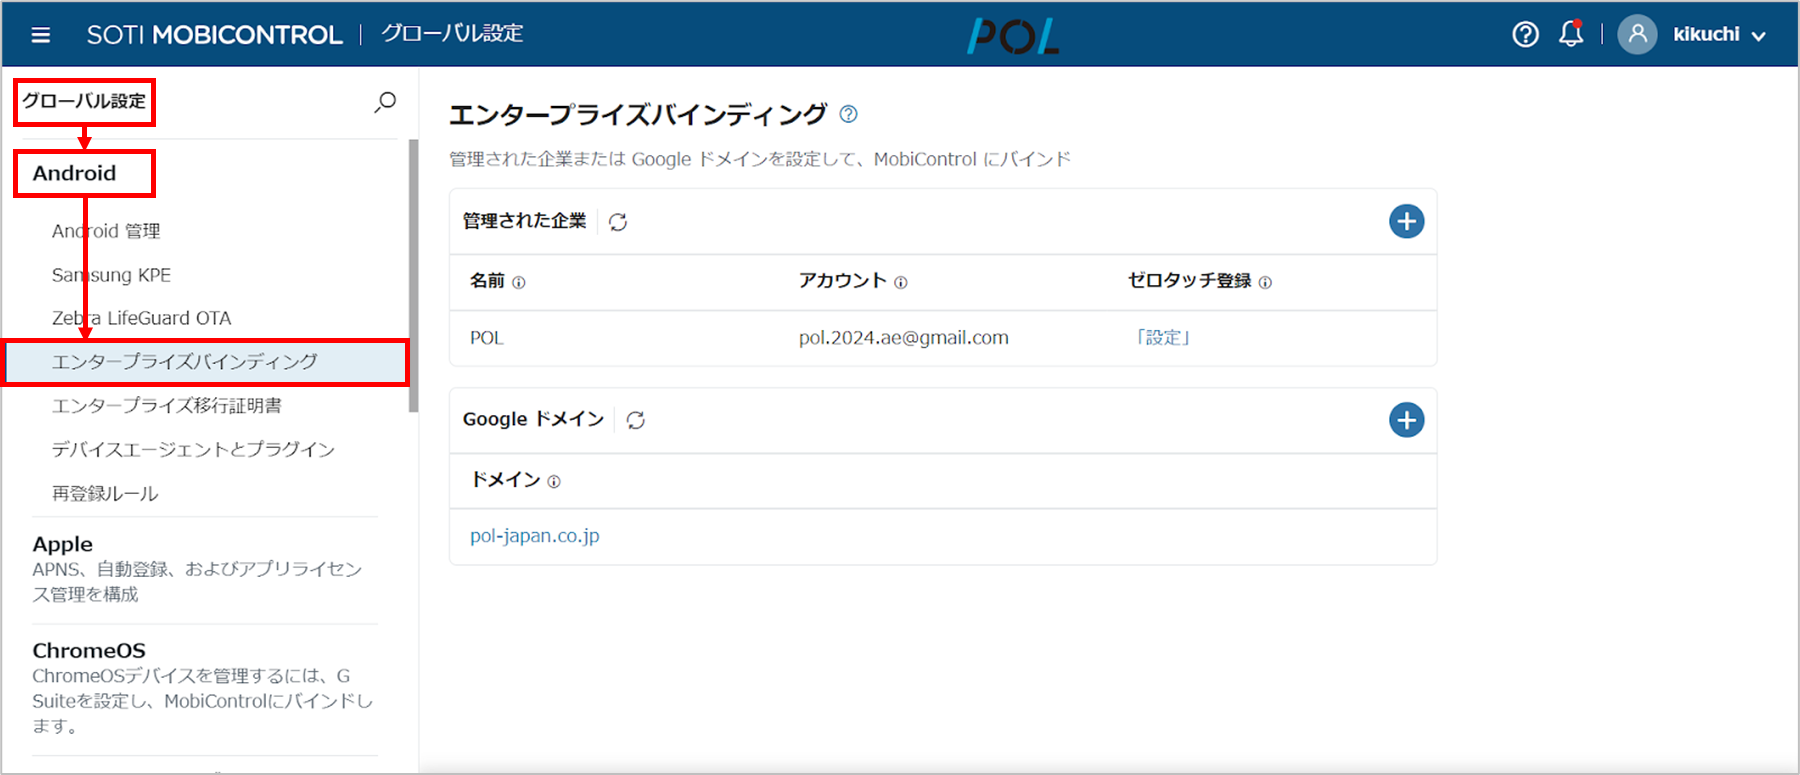Click the sidebar vertical scrollbar
The width and height of the screenshot is (1800, 775).
(413, 276)
